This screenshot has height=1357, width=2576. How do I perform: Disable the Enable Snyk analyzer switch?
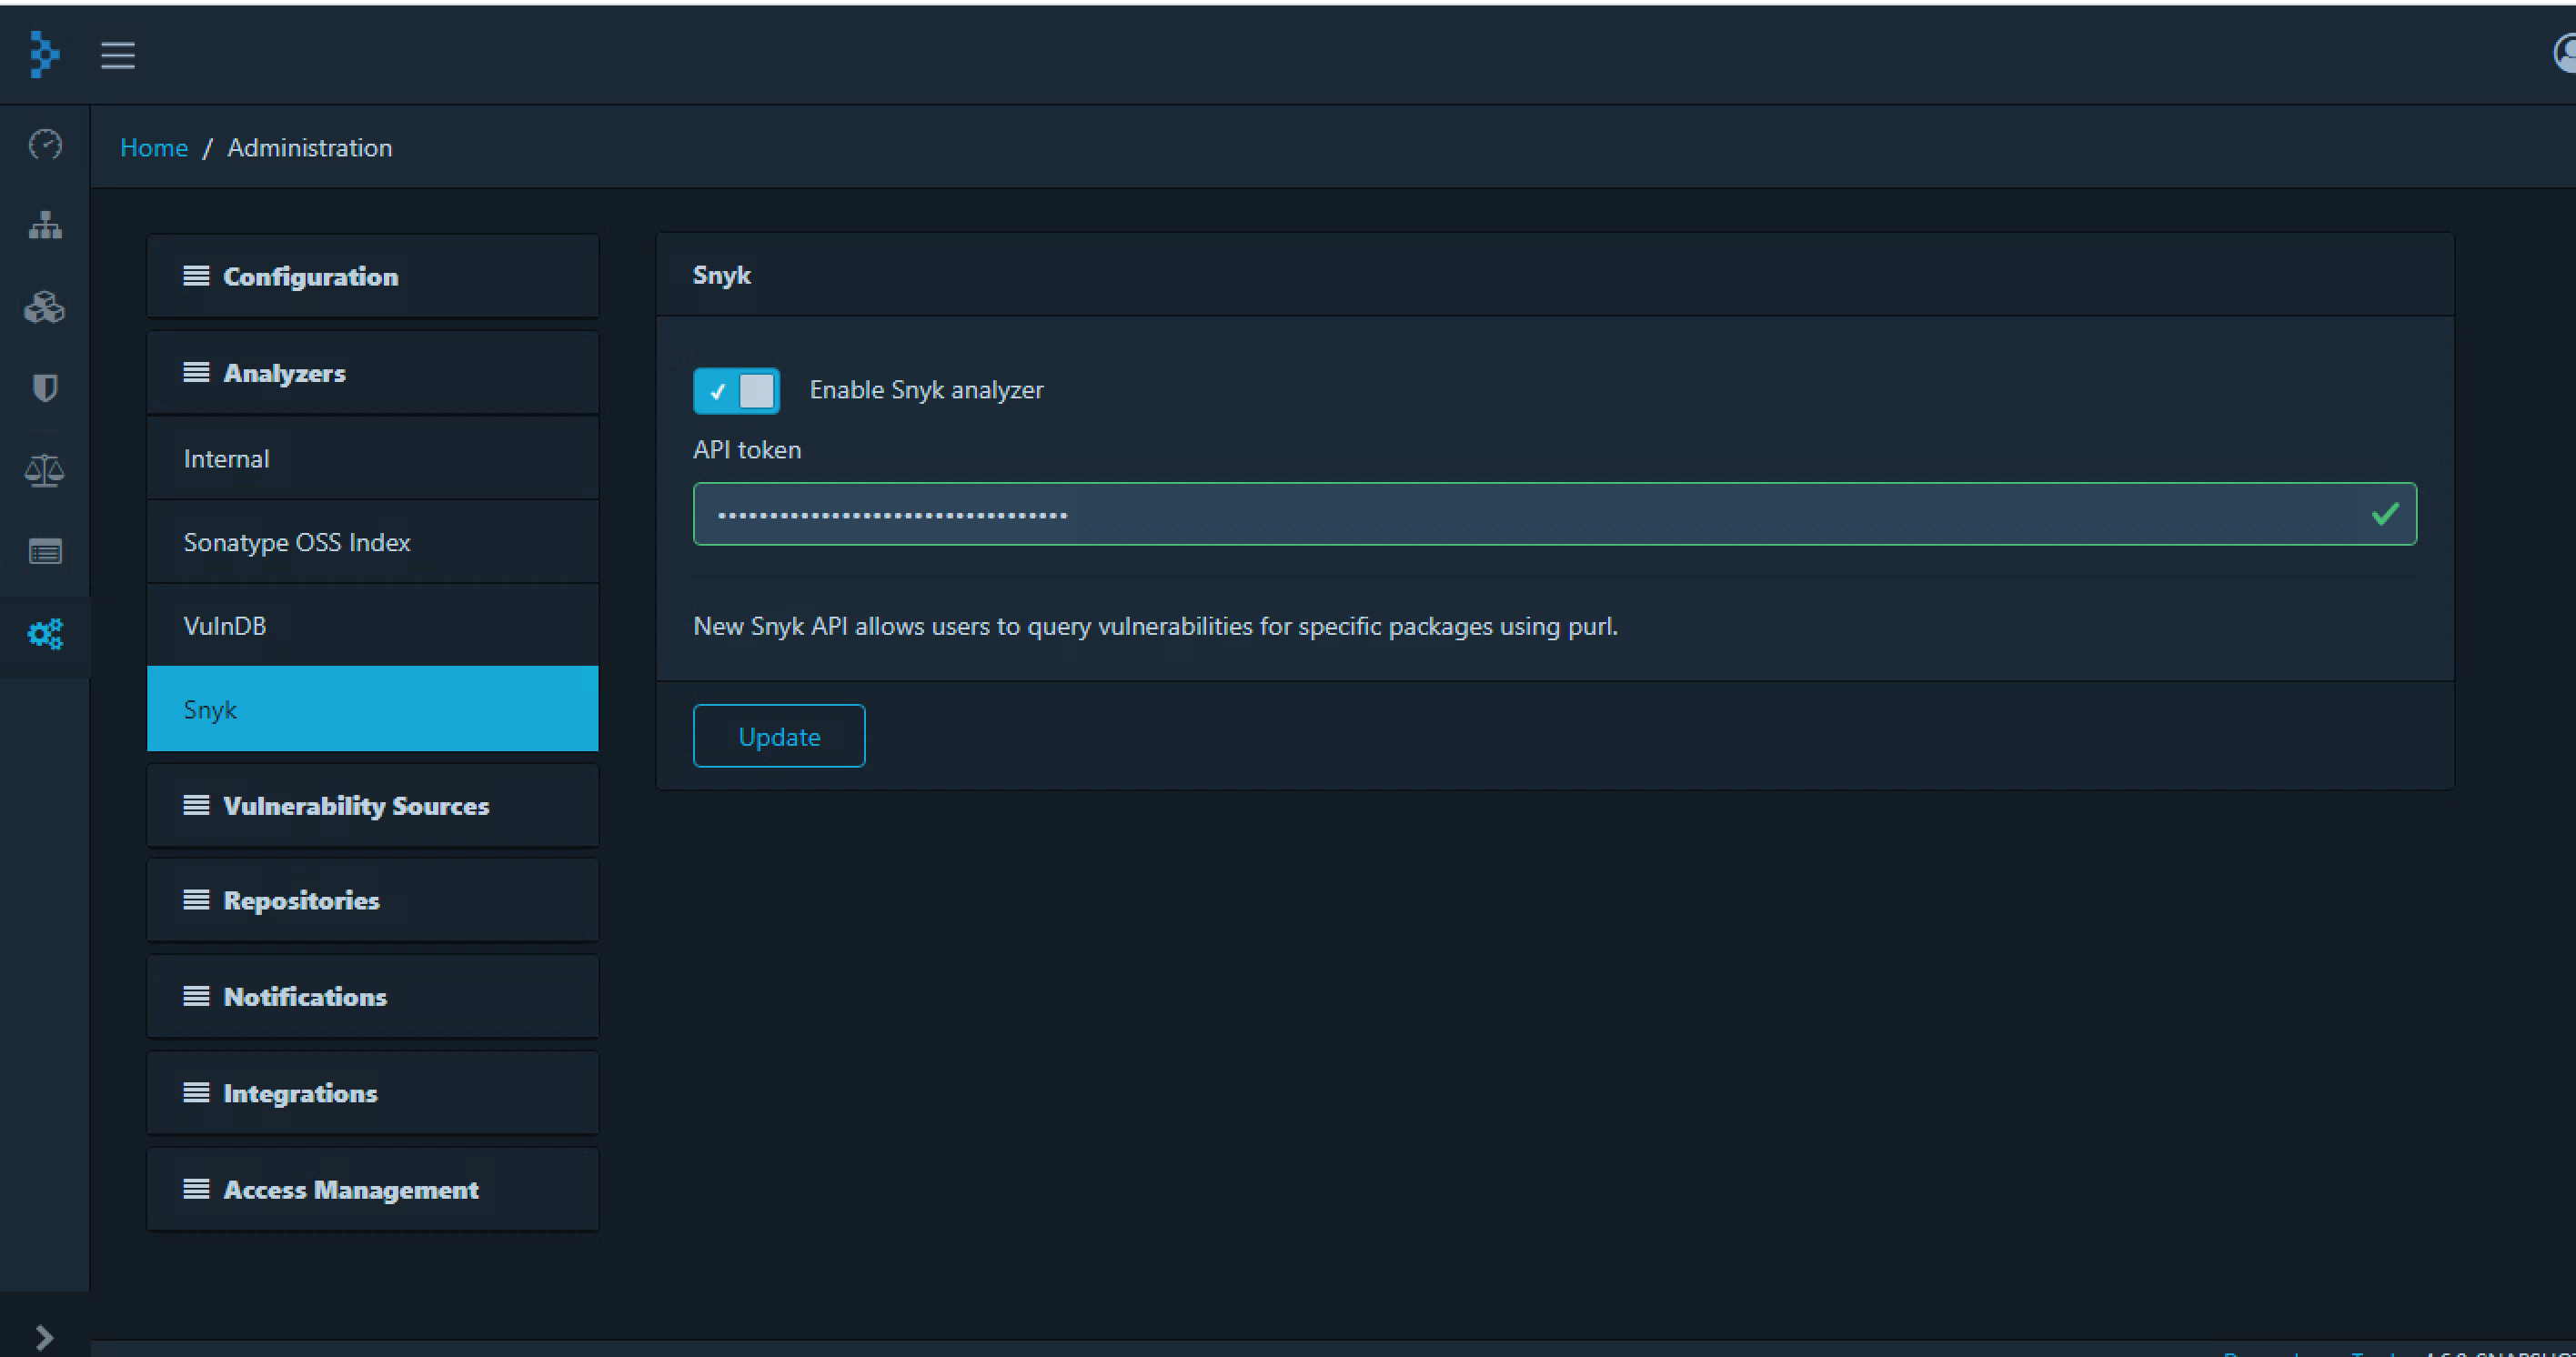pyautogui.click(x=736, y=391)
